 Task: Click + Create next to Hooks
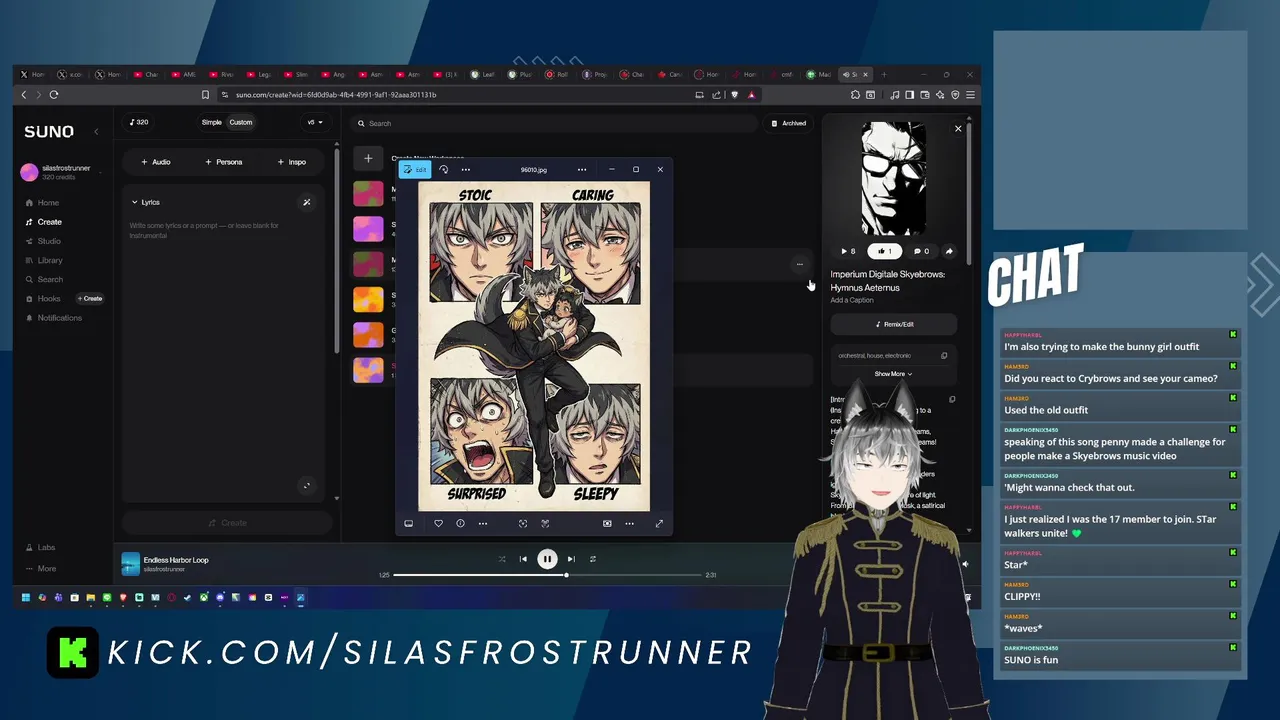90,298
